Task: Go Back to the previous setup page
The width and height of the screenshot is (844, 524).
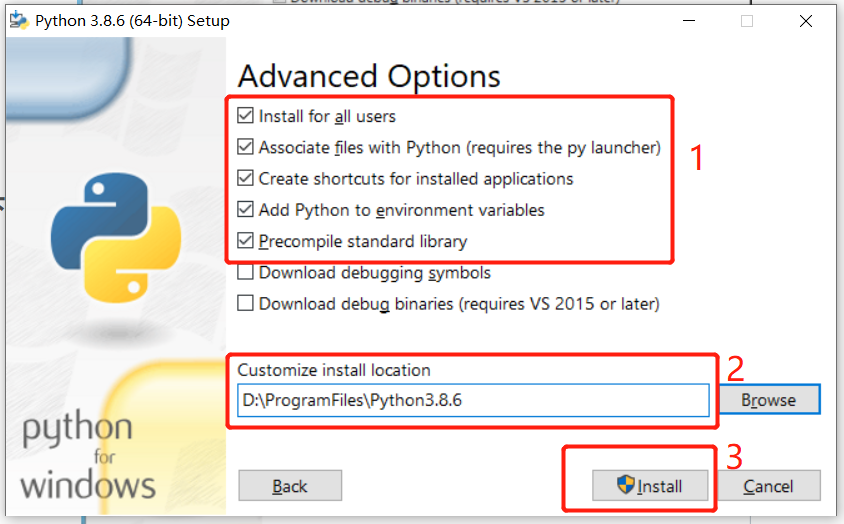Action: 290,486
